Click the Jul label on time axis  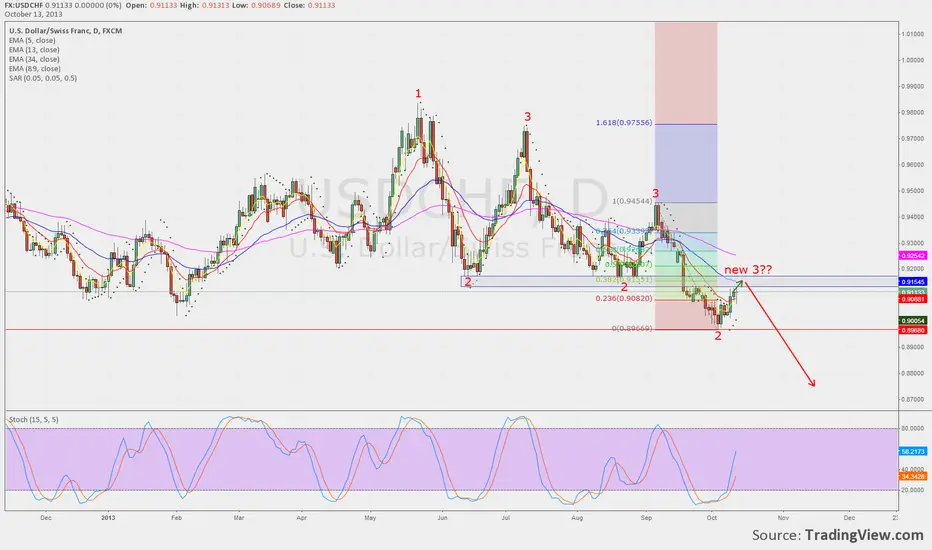(506, 518)
